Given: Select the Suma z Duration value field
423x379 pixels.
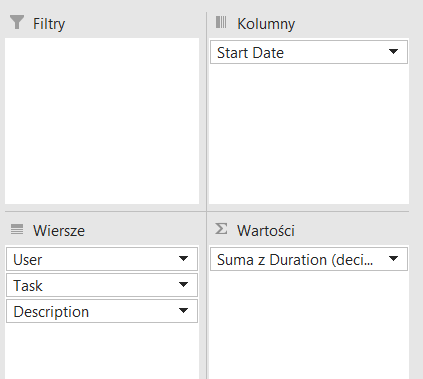Looking at the screenshot, I should pyautogui.click(x=309, y=259).
